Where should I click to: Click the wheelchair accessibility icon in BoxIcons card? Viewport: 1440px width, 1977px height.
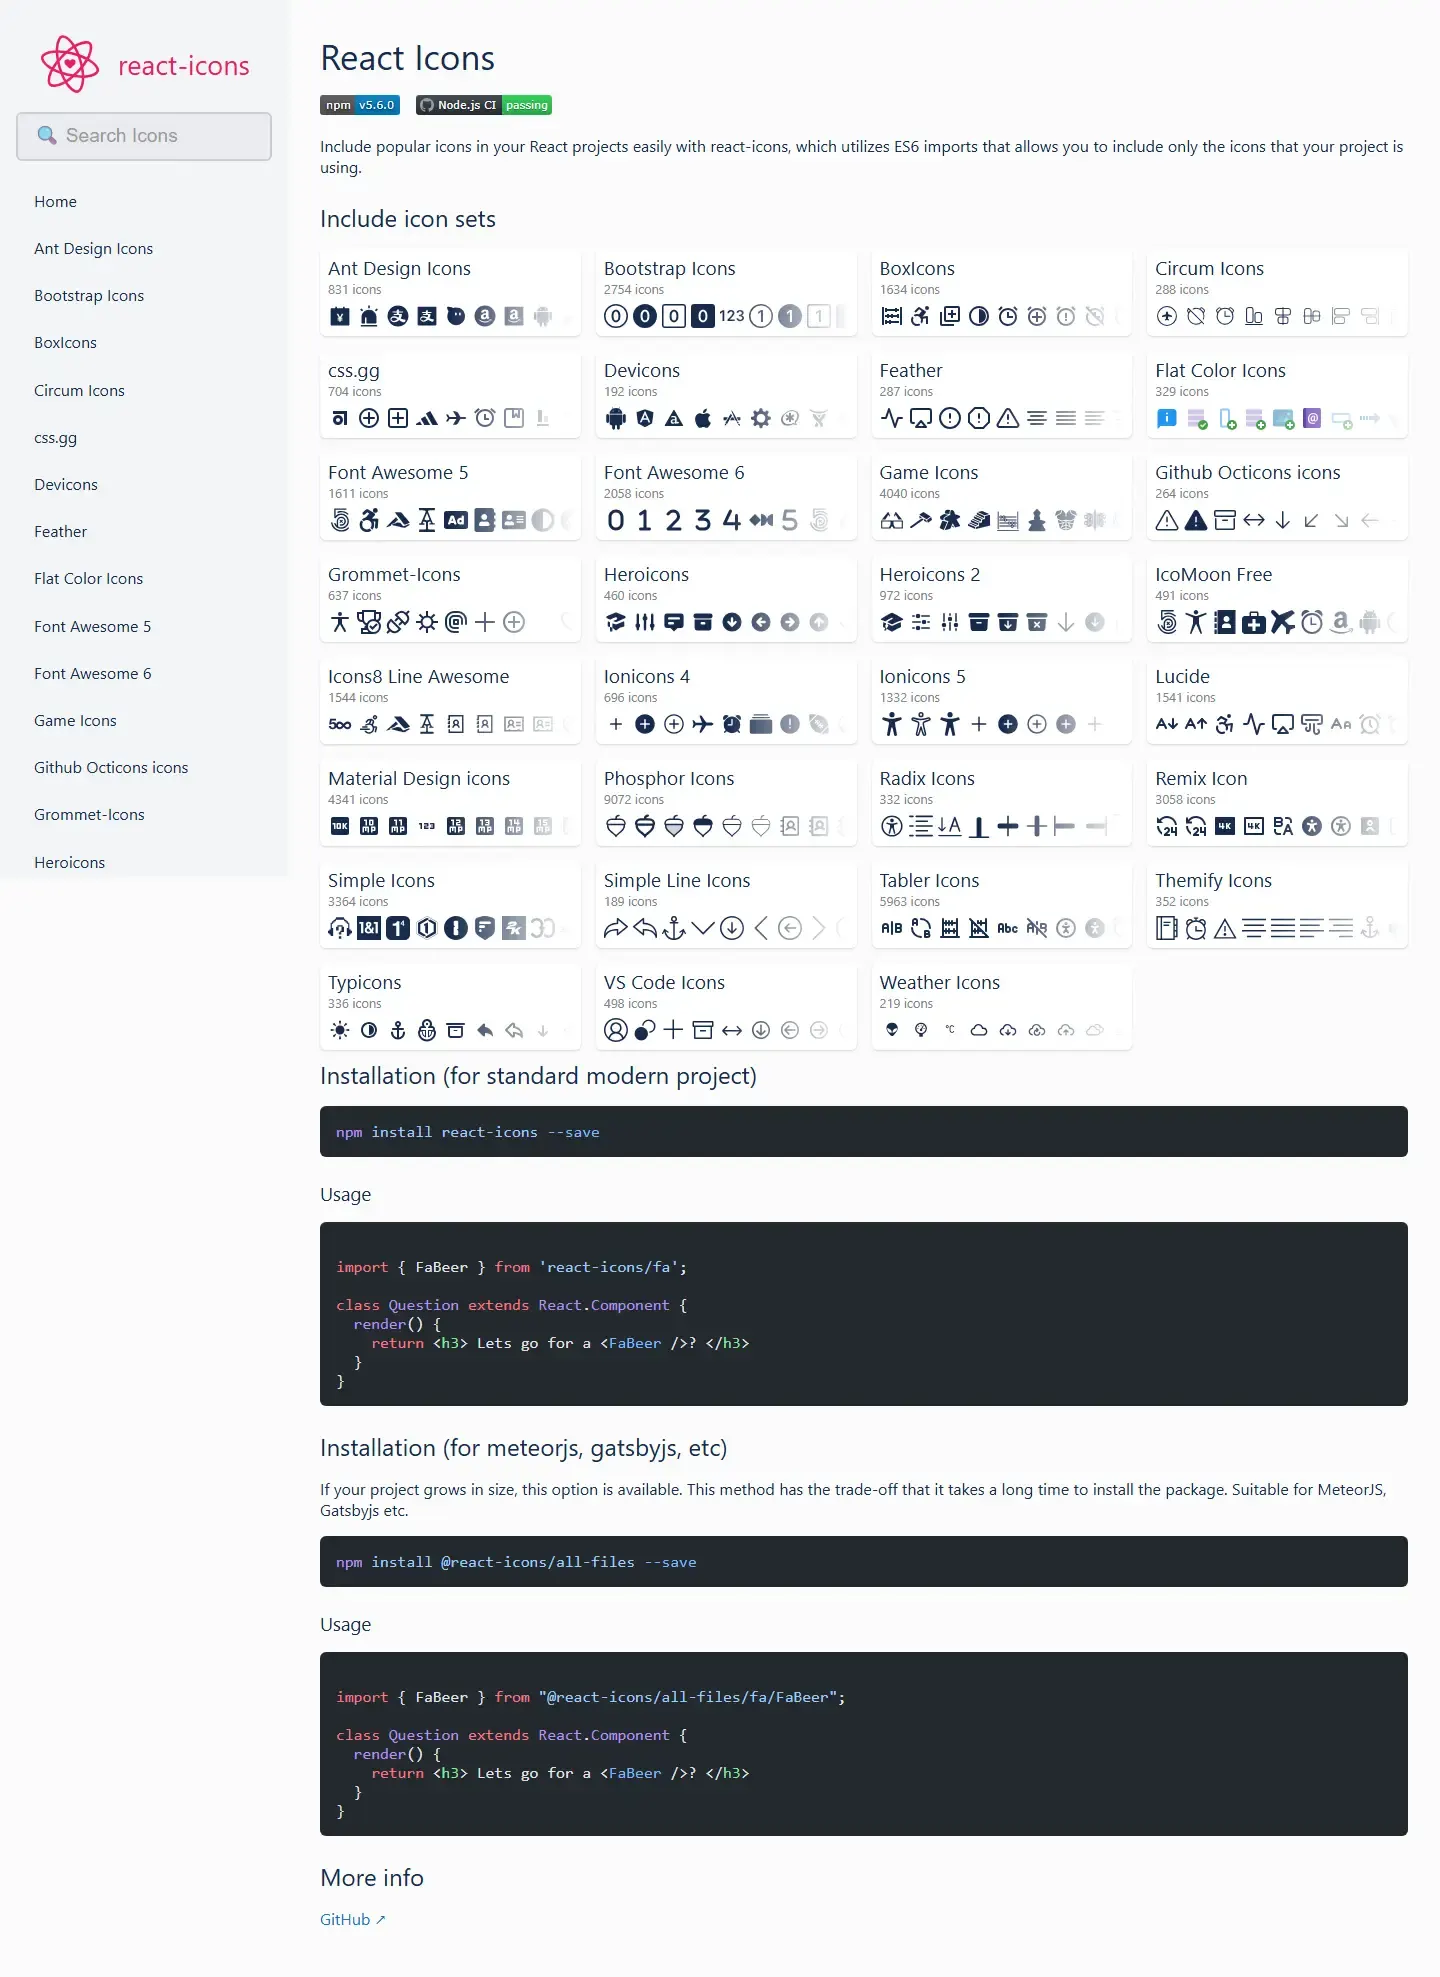[x=921, y=316]
